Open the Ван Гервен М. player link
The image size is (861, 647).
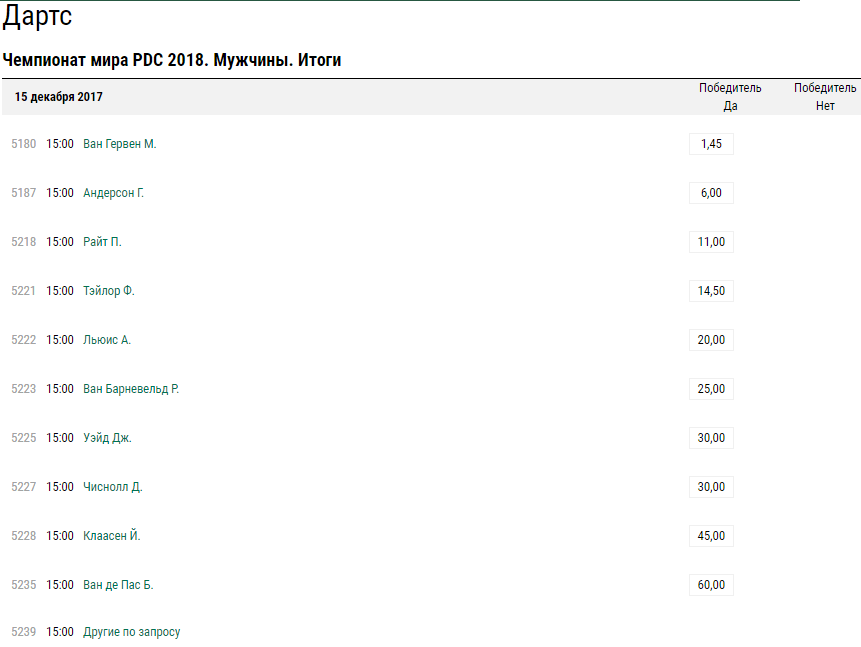point(120,144)
